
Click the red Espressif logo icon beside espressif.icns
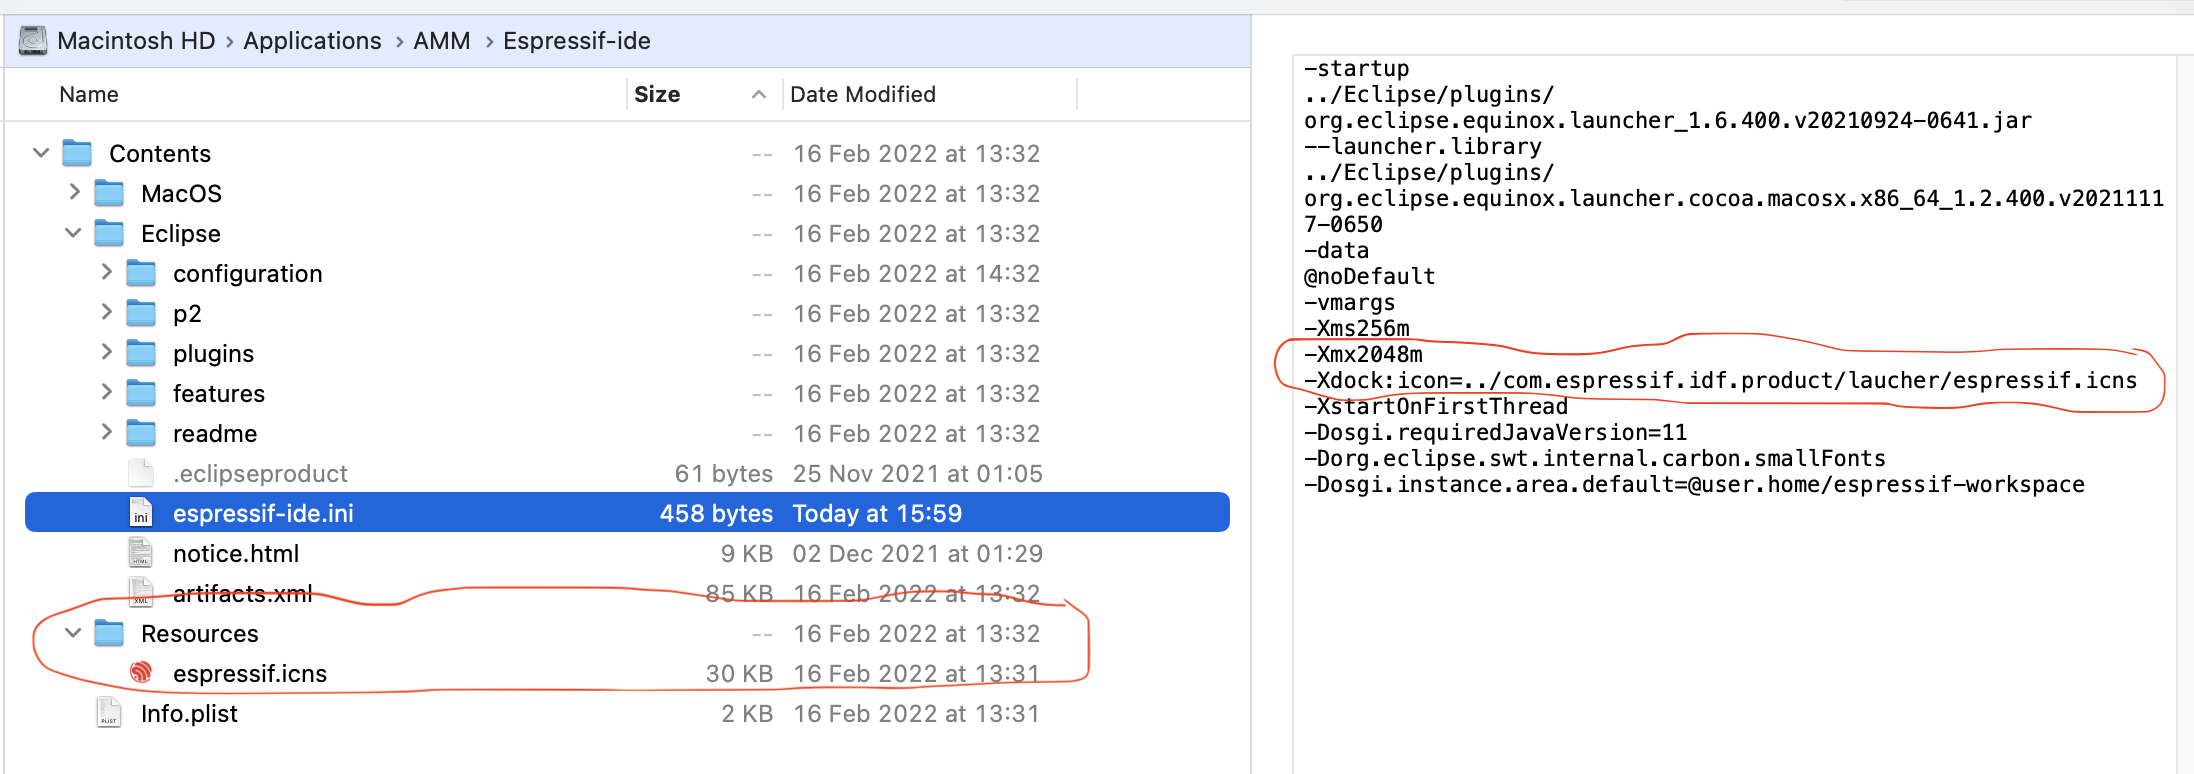[140, 673]
